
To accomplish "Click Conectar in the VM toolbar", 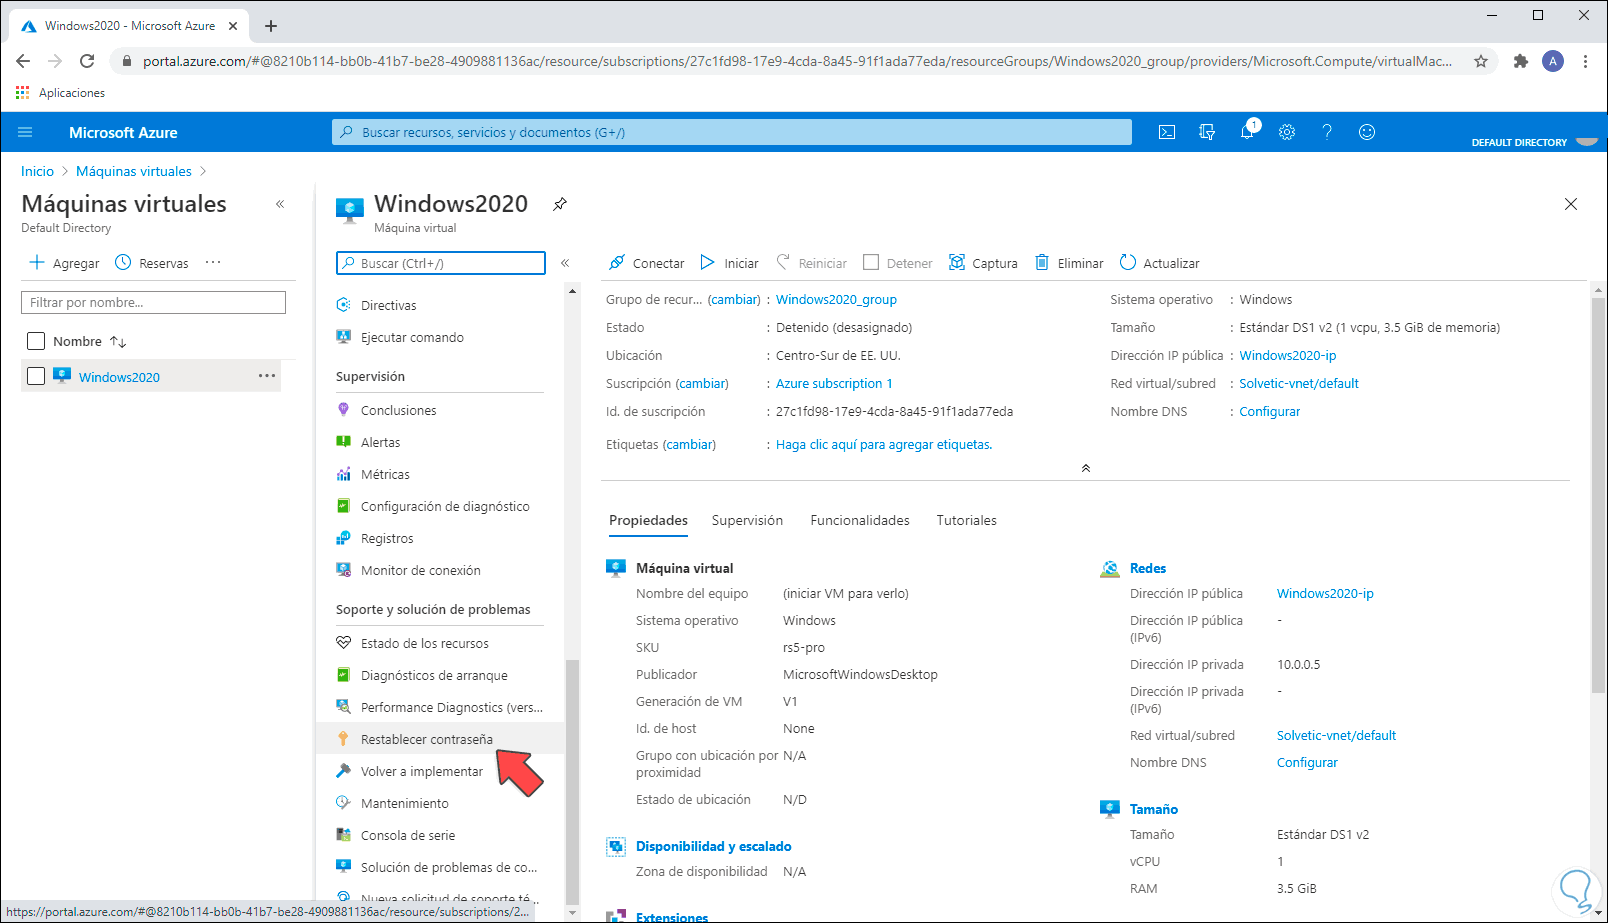I will coord(647,263).
